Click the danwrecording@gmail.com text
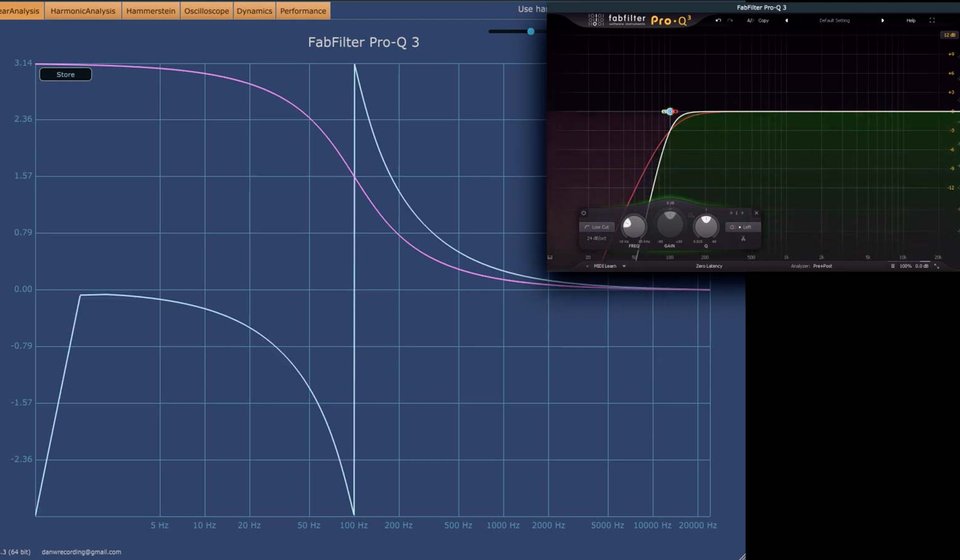The image size is (960, 560). coord(81,552)
